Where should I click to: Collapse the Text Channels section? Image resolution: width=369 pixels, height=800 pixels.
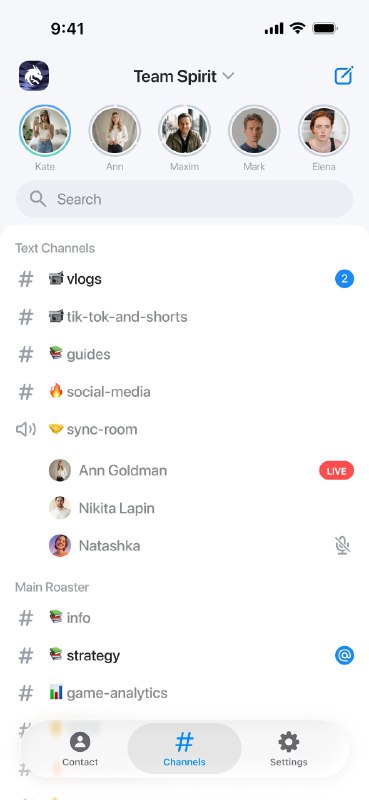click(x=55, y=248)
